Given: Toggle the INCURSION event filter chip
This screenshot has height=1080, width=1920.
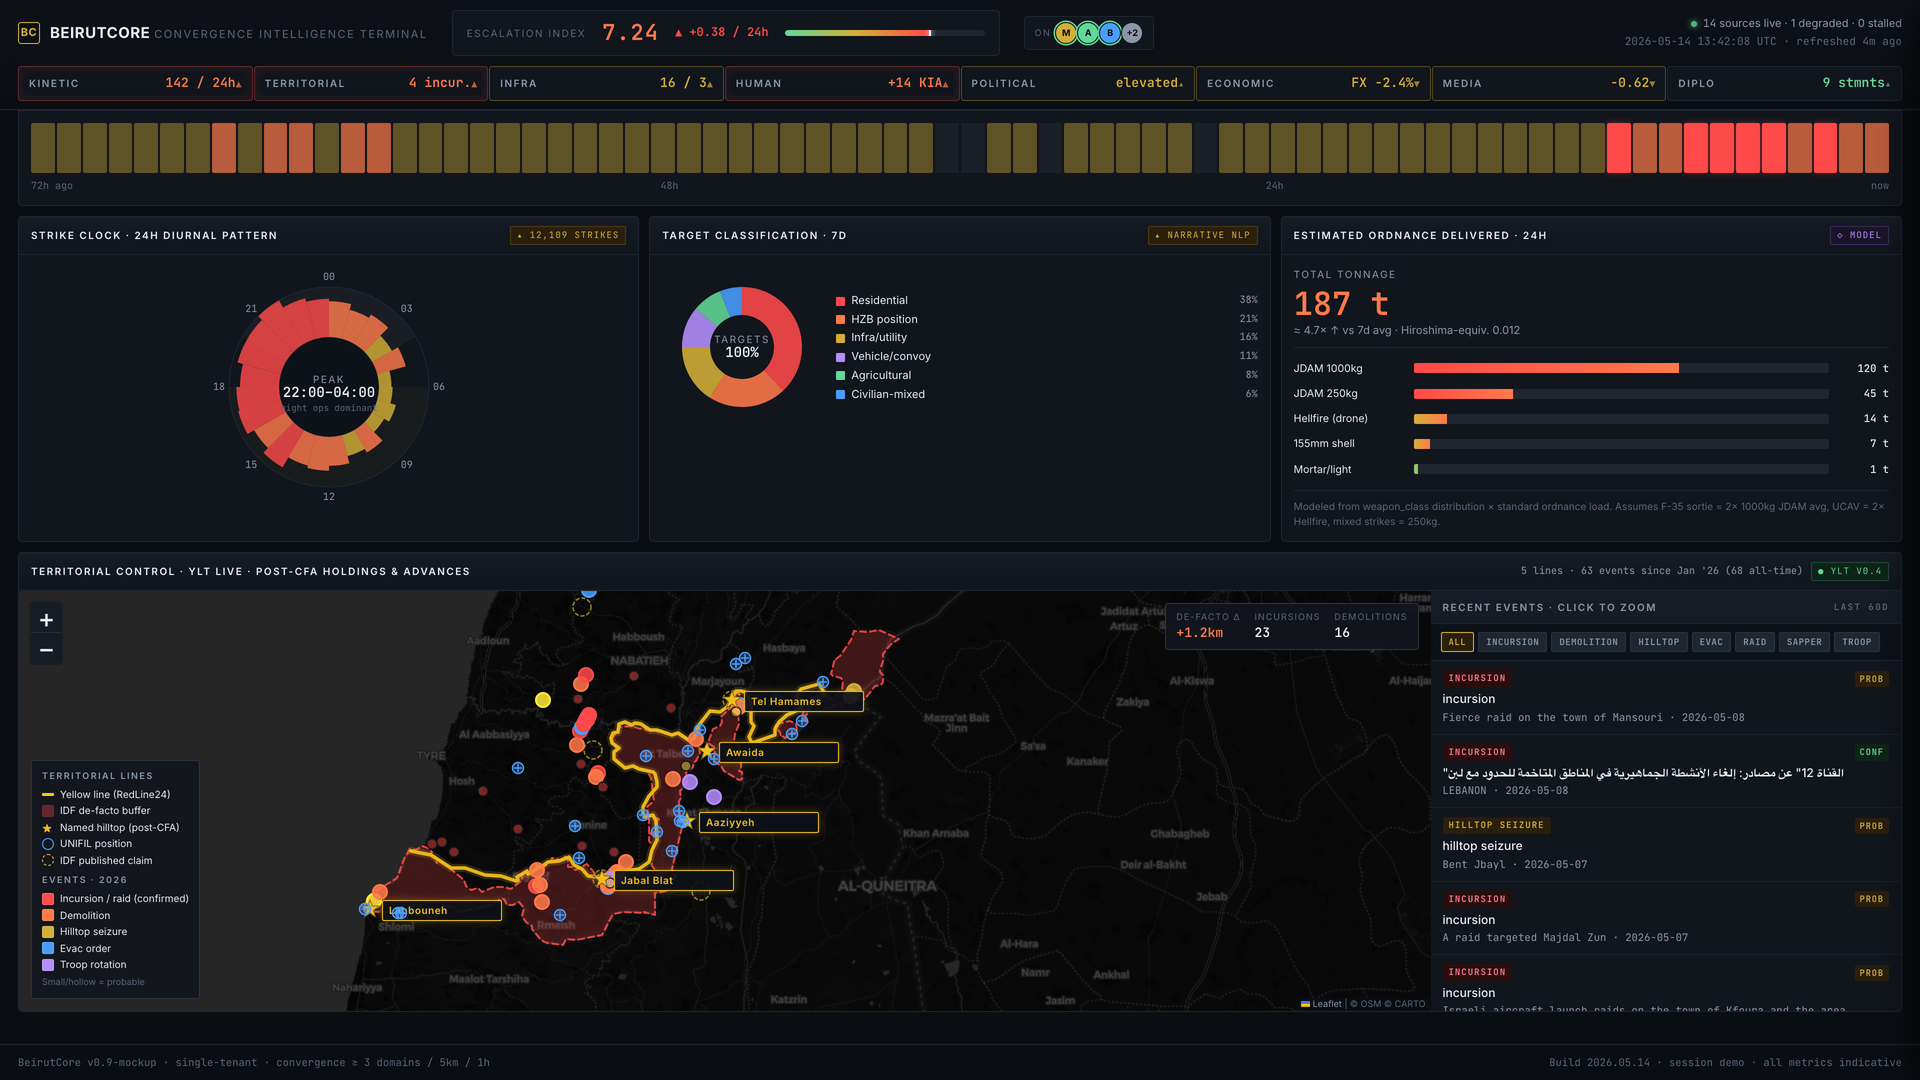Looking at the screenshot, I should [x=1512, y=642].
